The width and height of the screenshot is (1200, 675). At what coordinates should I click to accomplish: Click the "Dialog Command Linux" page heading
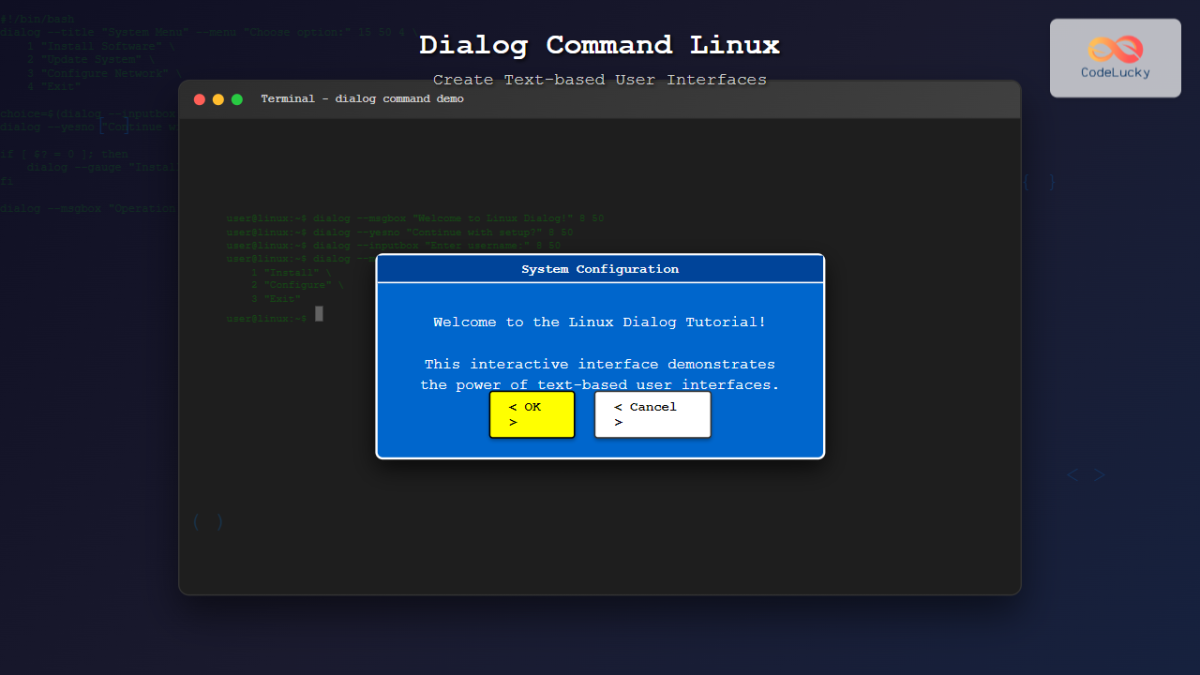[x=600, y=44]
